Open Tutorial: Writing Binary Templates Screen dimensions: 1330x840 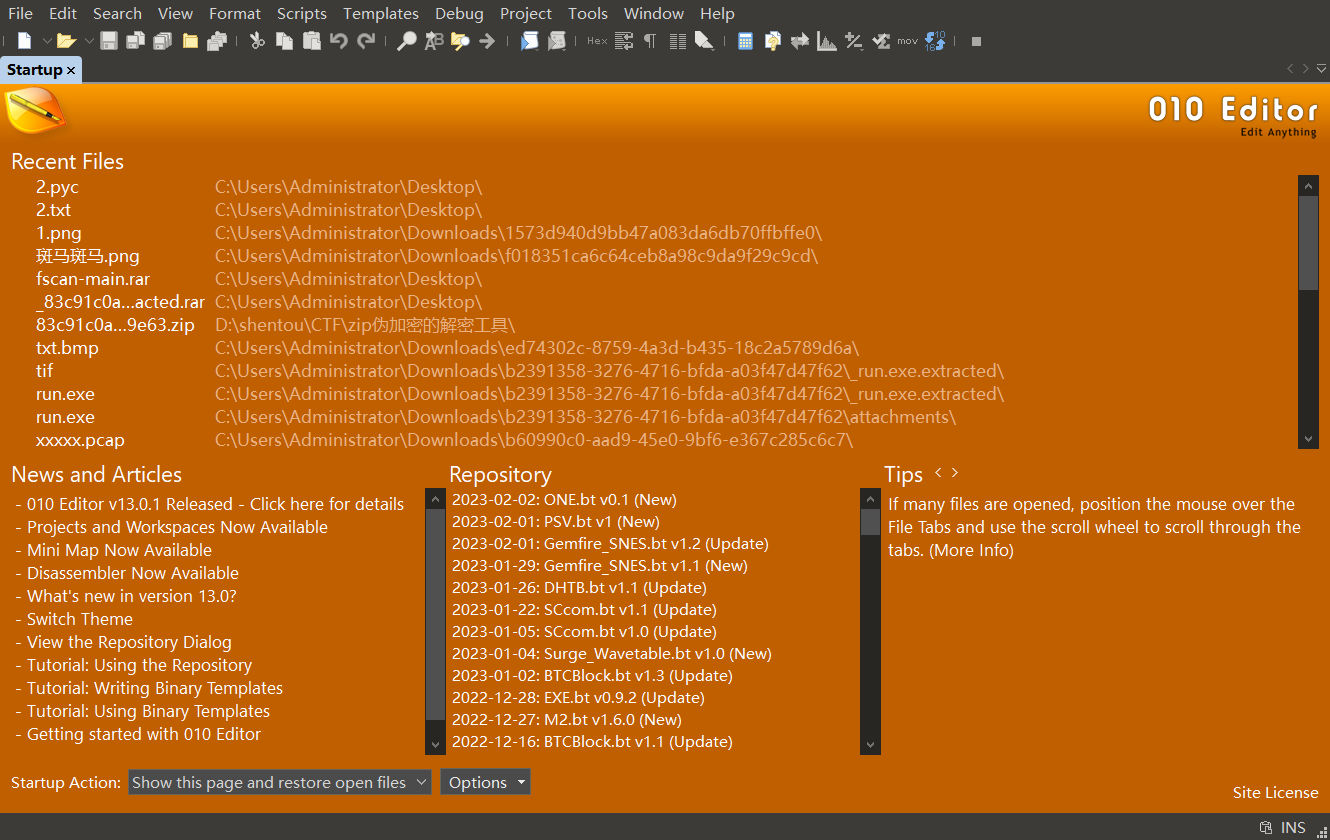[155, 688]
